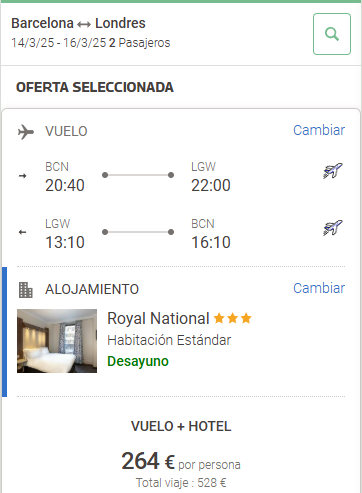Click the left arrow of return flight

pyautogui.click(x=22, y=232)
